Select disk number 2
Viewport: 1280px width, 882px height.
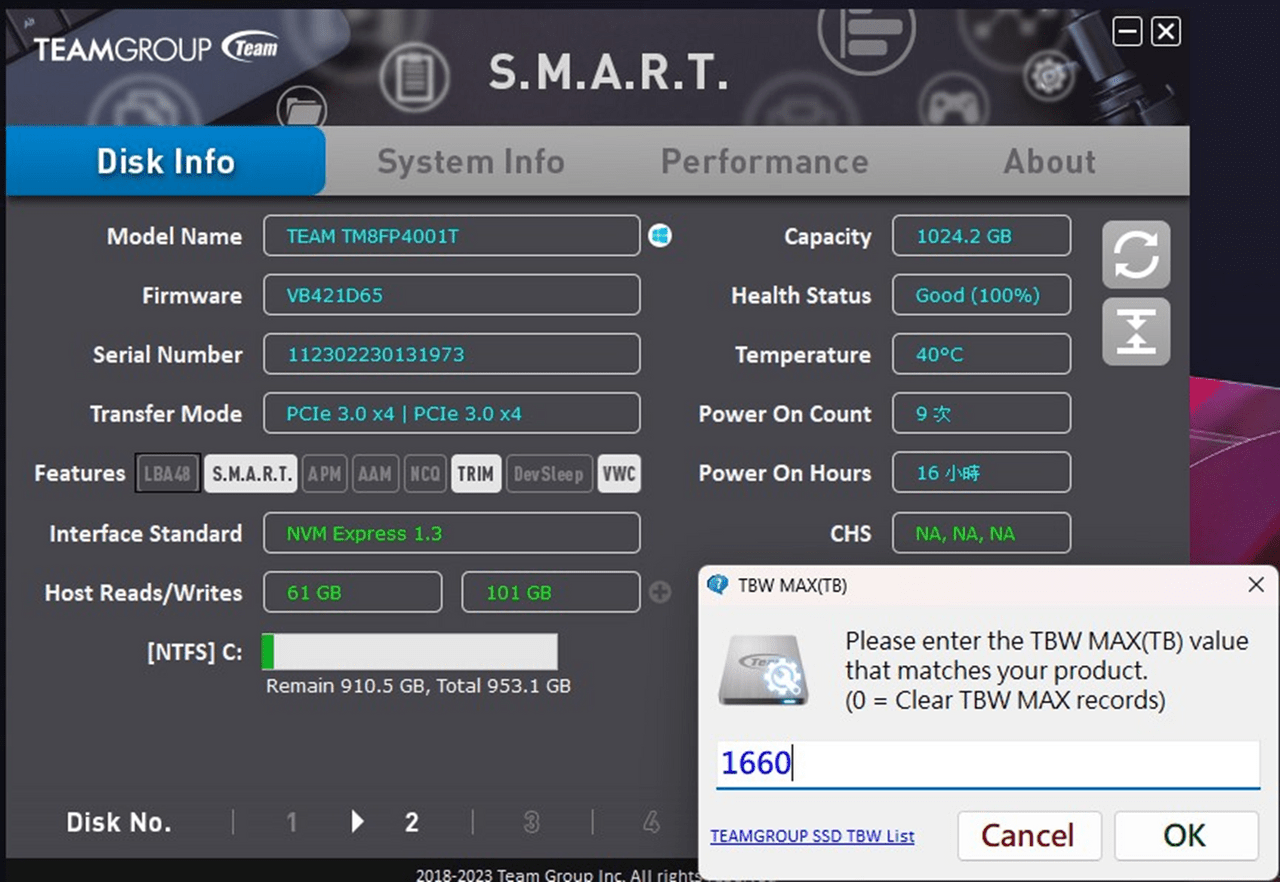(x=411, y=822)
